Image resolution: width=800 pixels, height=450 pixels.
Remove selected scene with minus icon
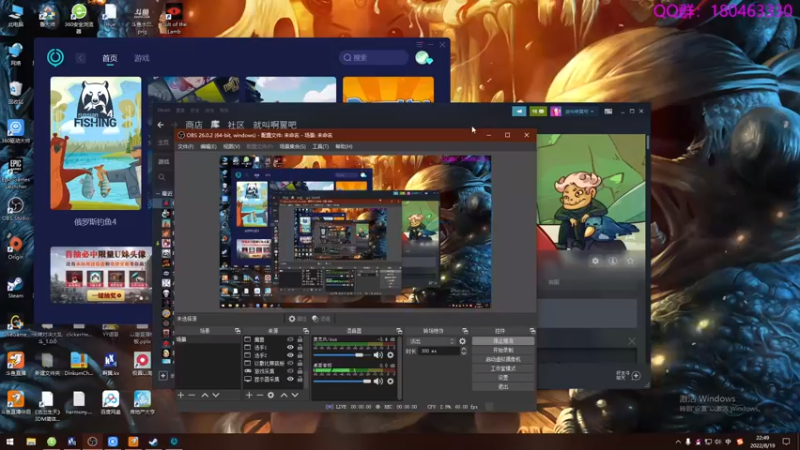click(x=192, y=395)
